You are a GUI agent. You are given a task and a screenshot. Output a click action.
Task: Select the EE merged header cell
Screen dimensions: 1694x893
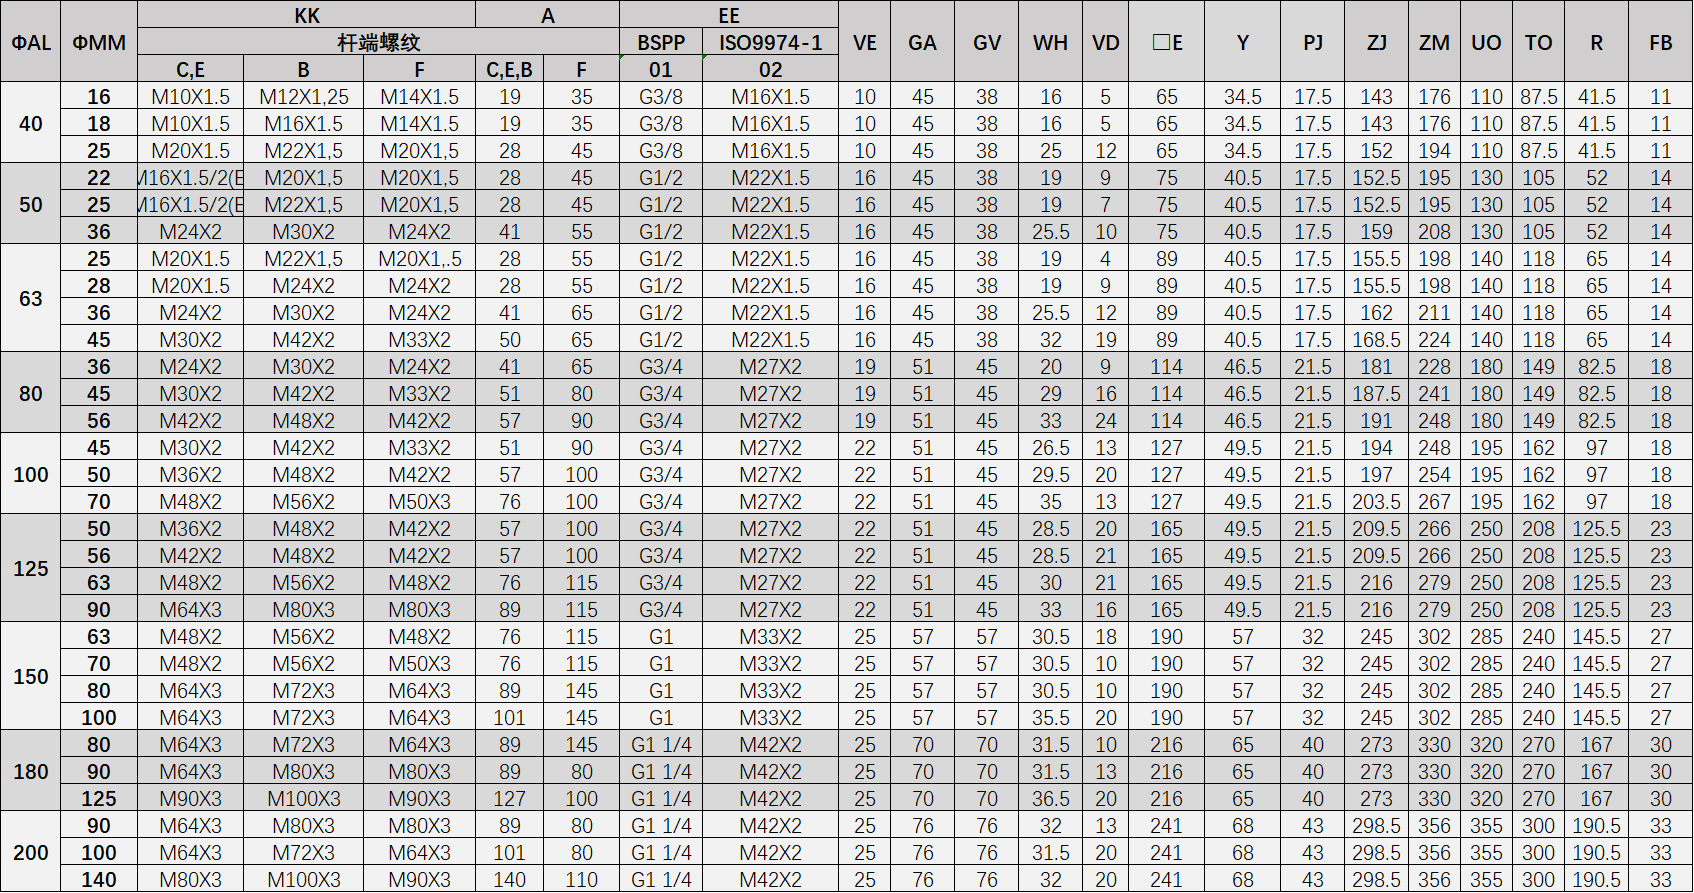tap(728, 15)
